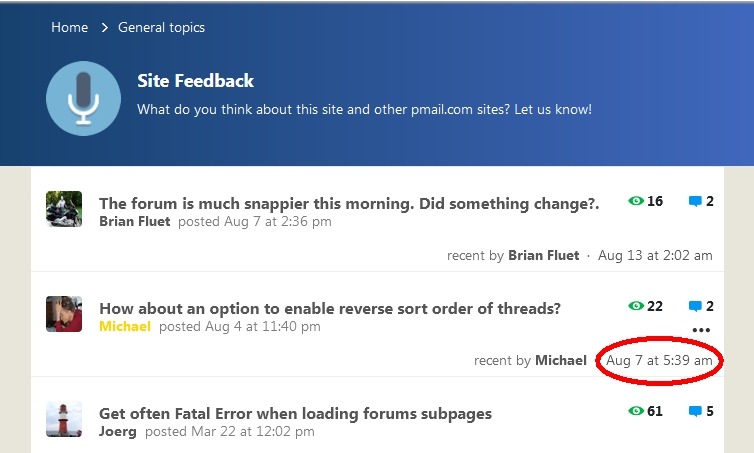This screenshot has width=754, height=453.
Task: Click the views eye icon showing 16
Action: coord(635,201)
